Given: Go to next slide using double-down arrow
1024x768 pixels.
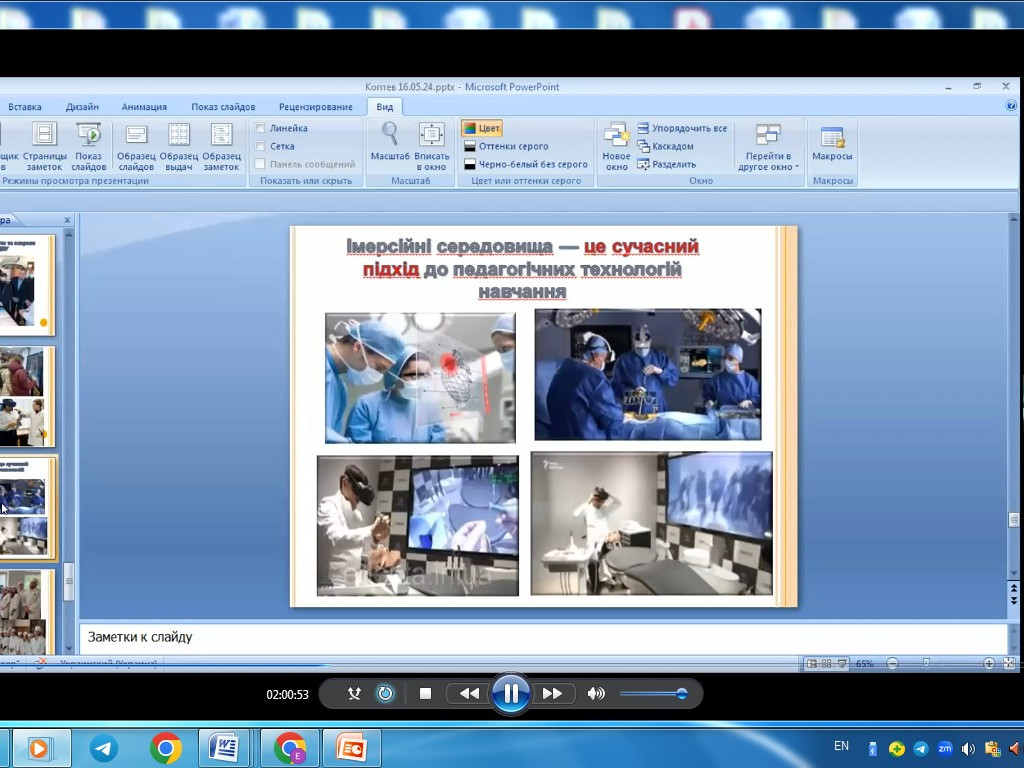Looking at the screenshot, I should [1014, 601].
